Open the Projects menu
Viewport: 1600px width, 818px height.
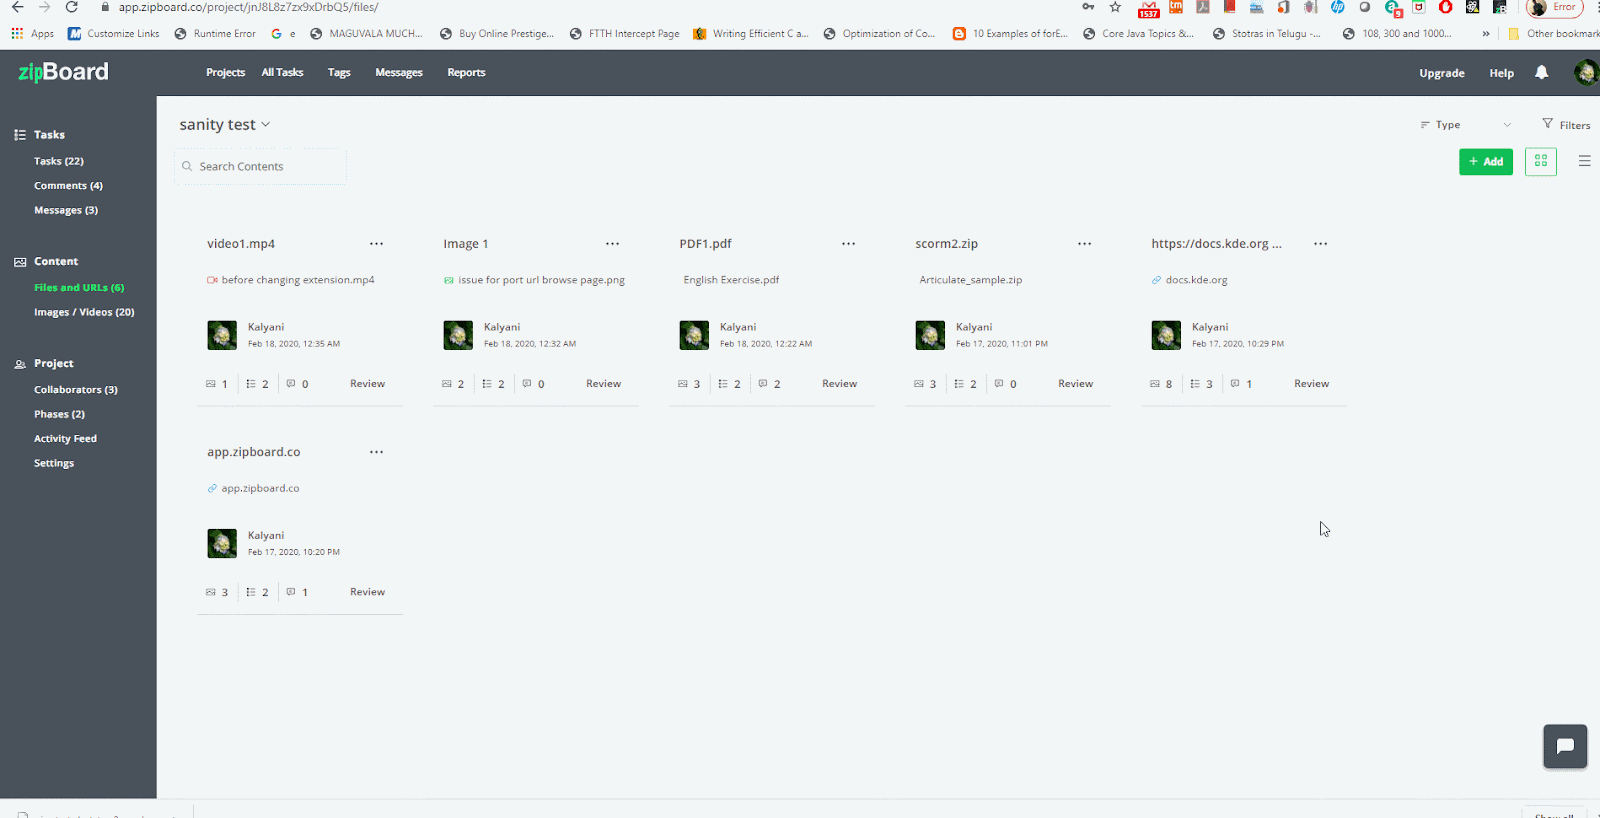click(226, 73)
